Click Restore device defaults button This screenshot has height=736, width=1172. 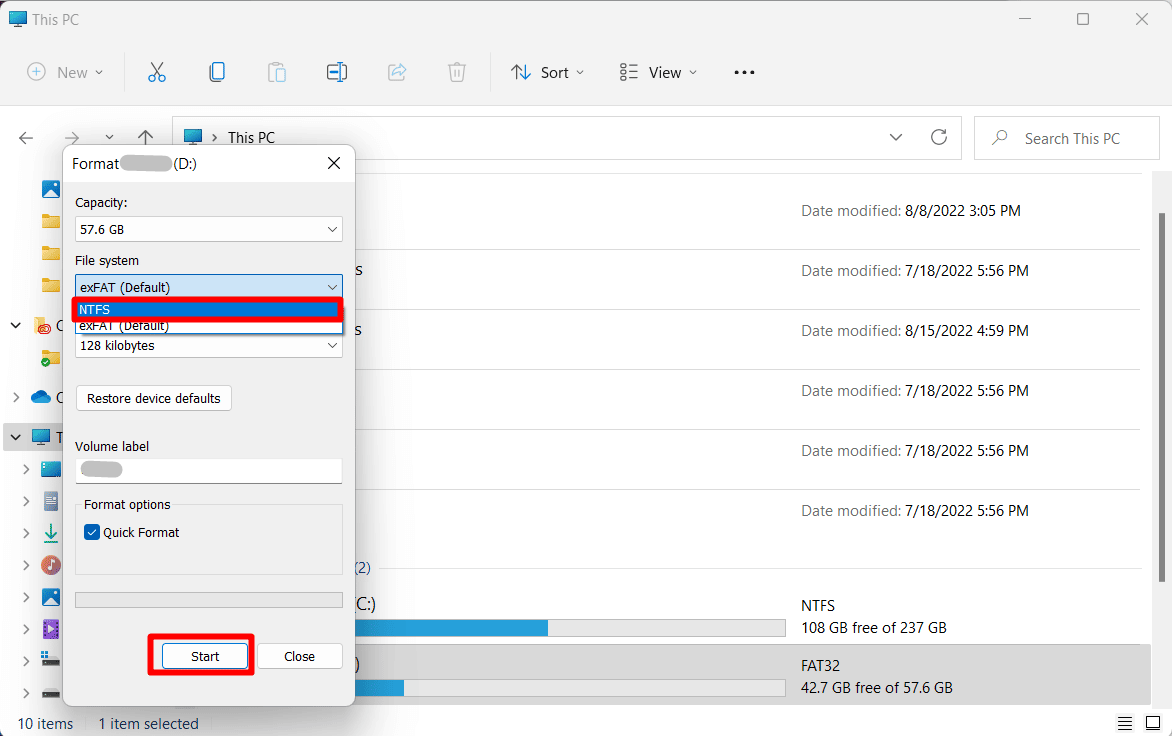pos(154,398)
